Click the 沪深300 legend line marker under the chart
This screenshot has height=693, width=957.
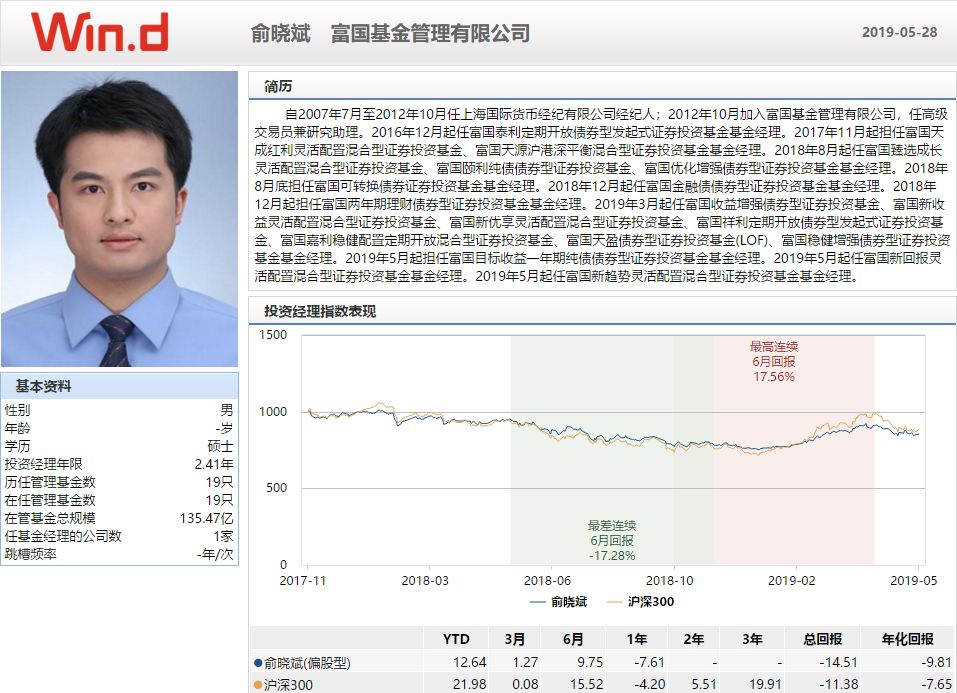614,602
